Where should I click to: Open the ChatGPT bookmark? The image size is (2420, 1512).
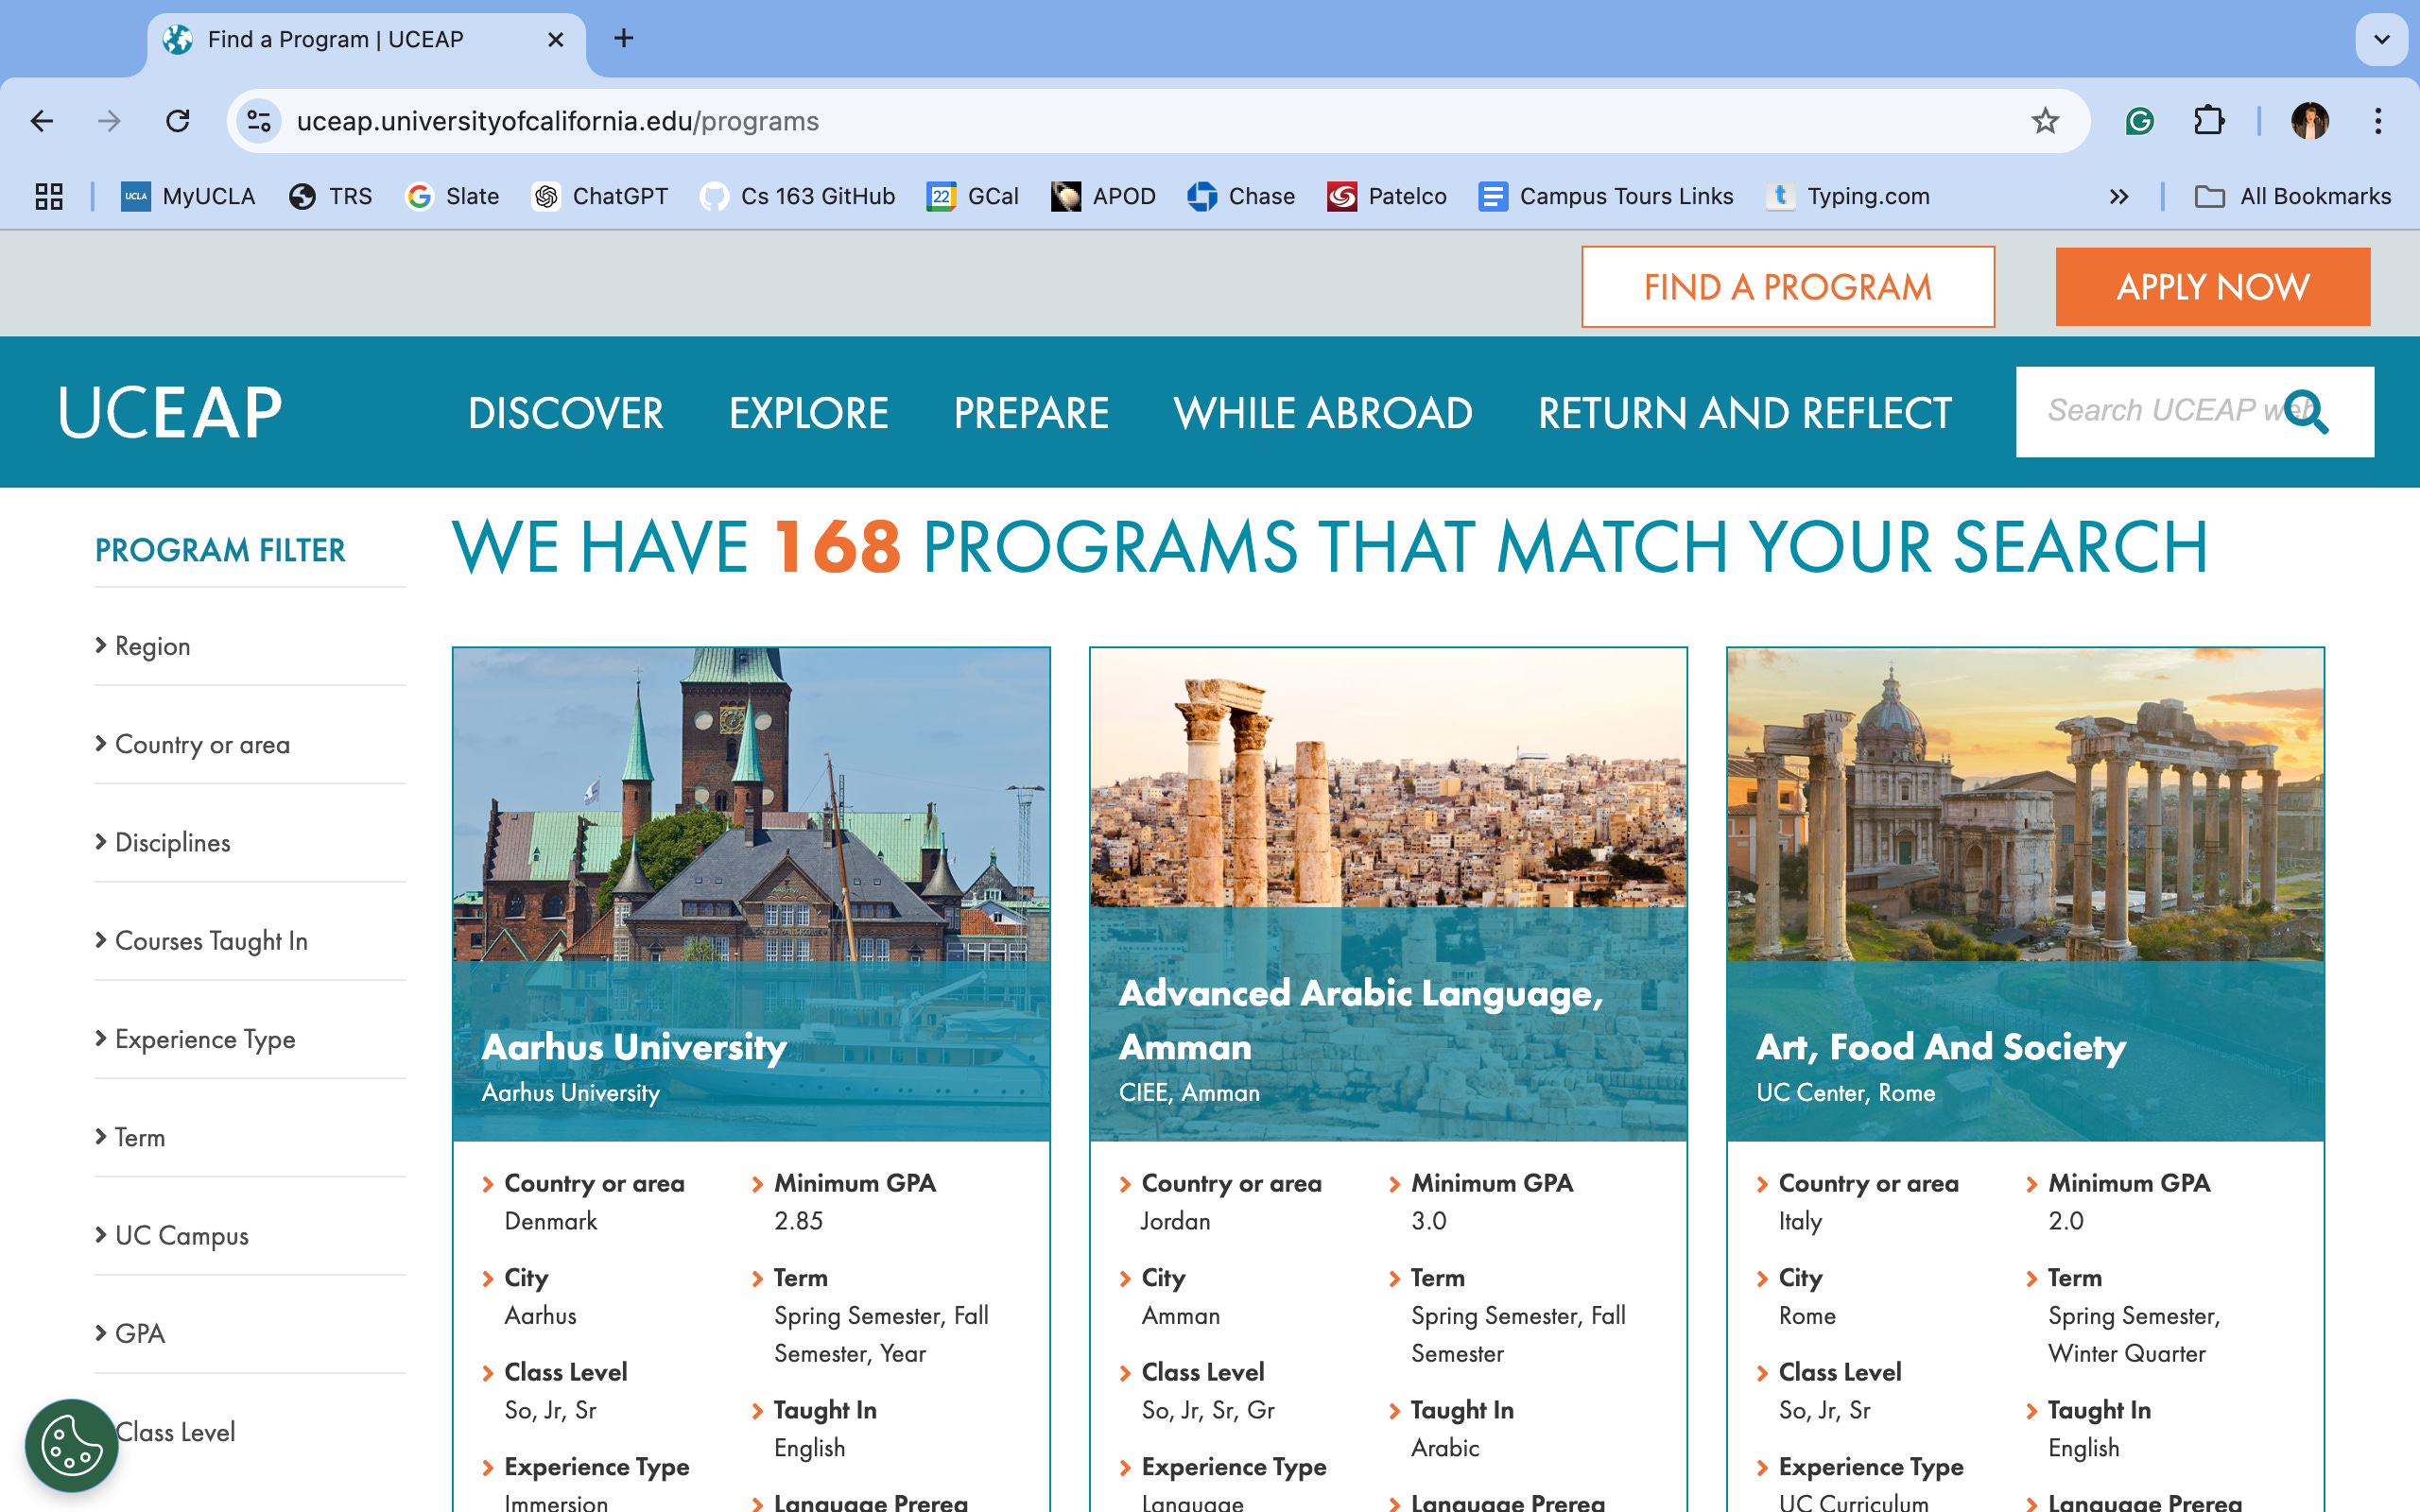(x=600, y=196)
